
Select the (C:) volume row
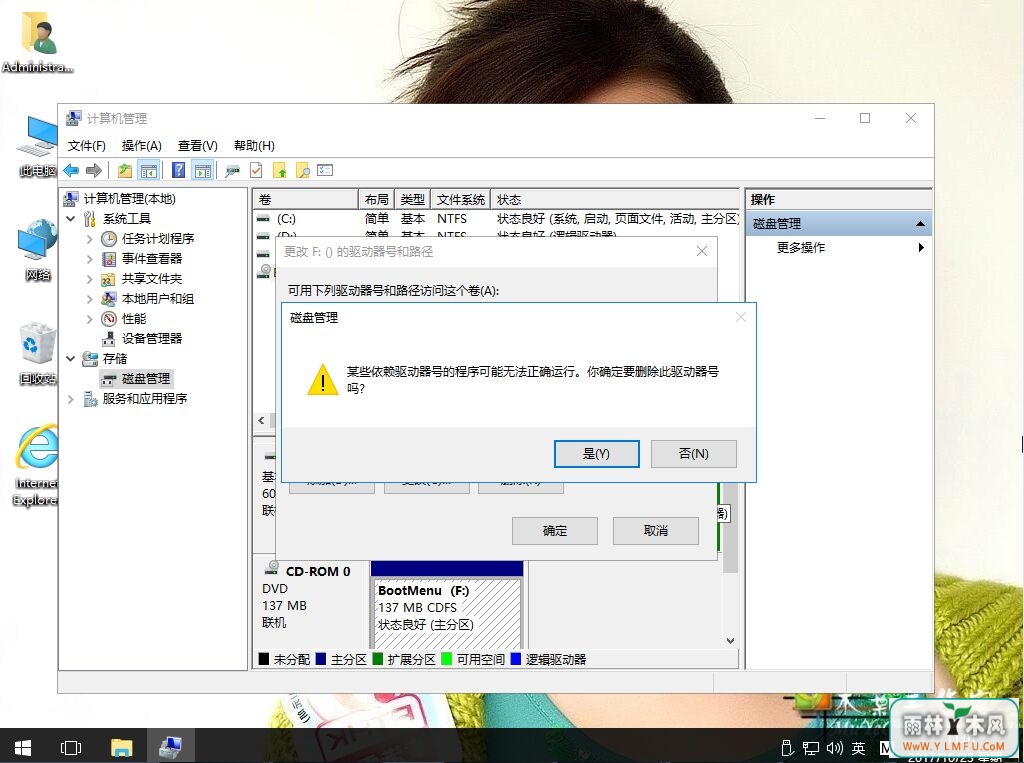[x=496, y=219]
